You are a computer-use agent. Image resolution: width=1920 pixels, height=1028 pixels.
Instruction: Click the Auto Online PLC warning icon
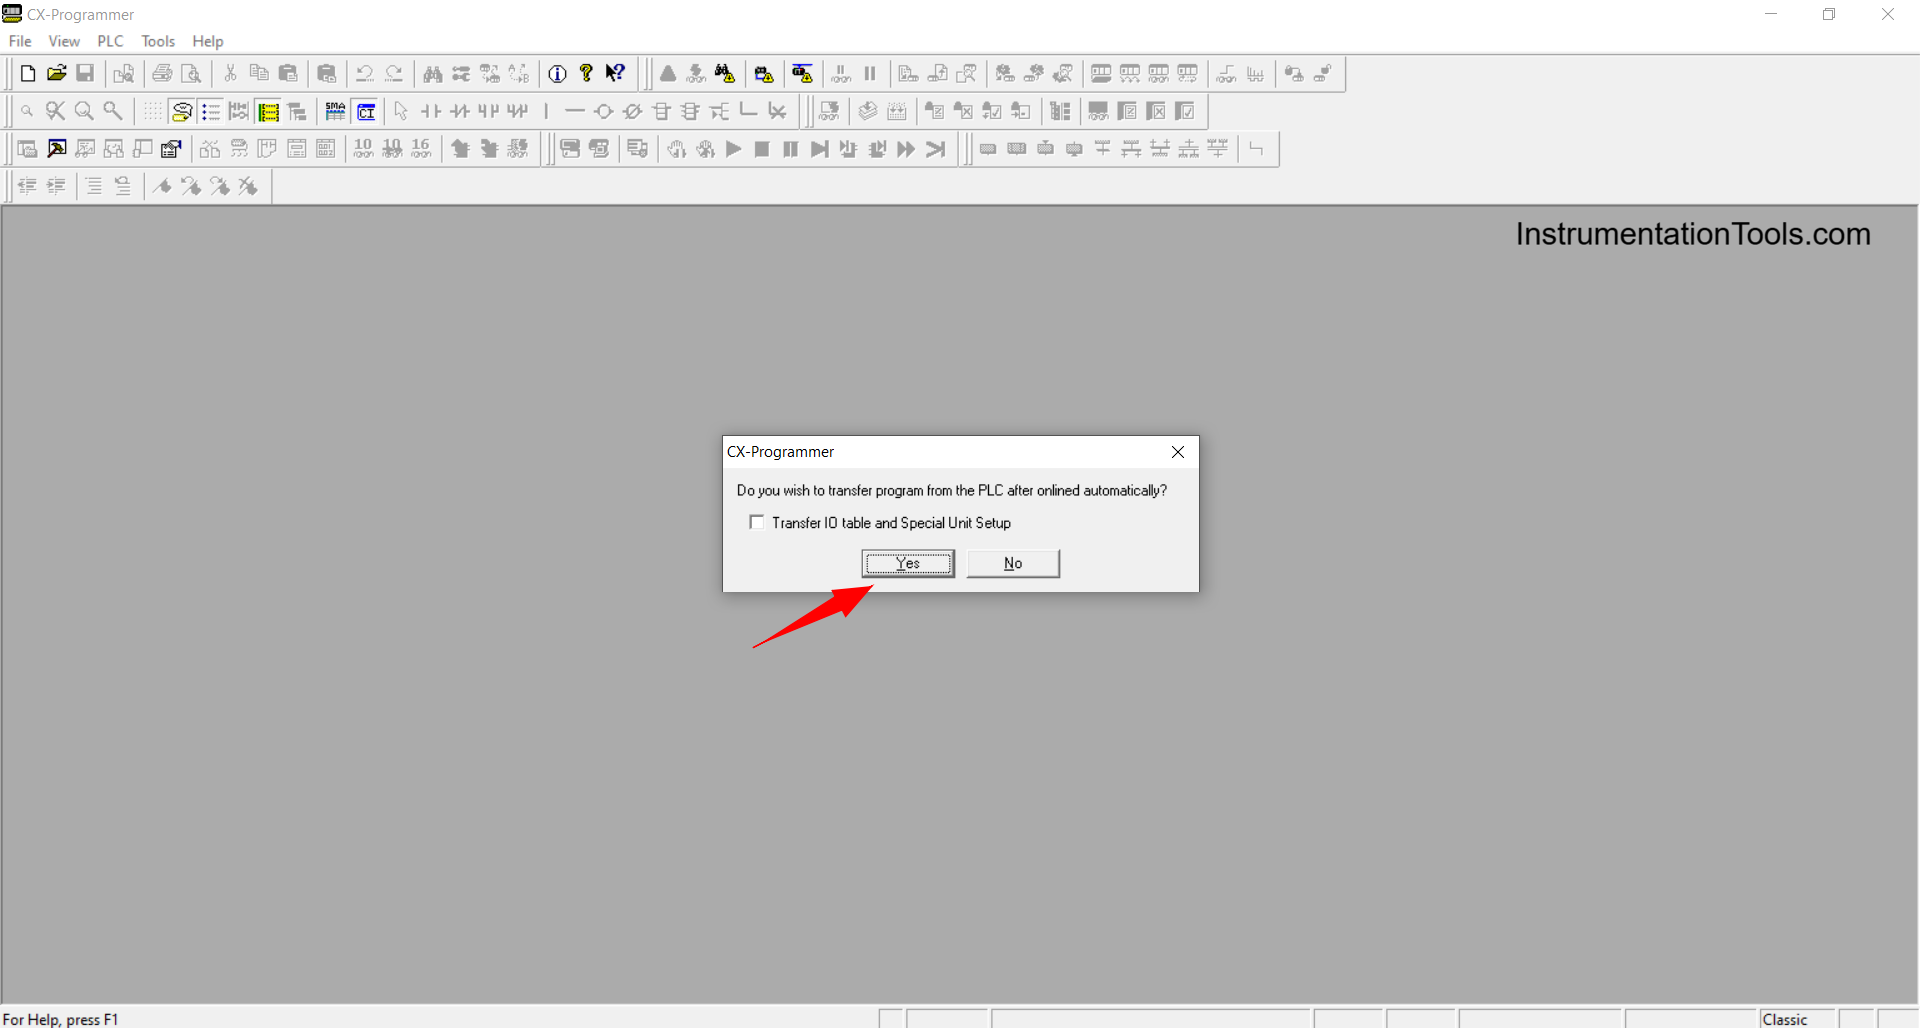764,73
